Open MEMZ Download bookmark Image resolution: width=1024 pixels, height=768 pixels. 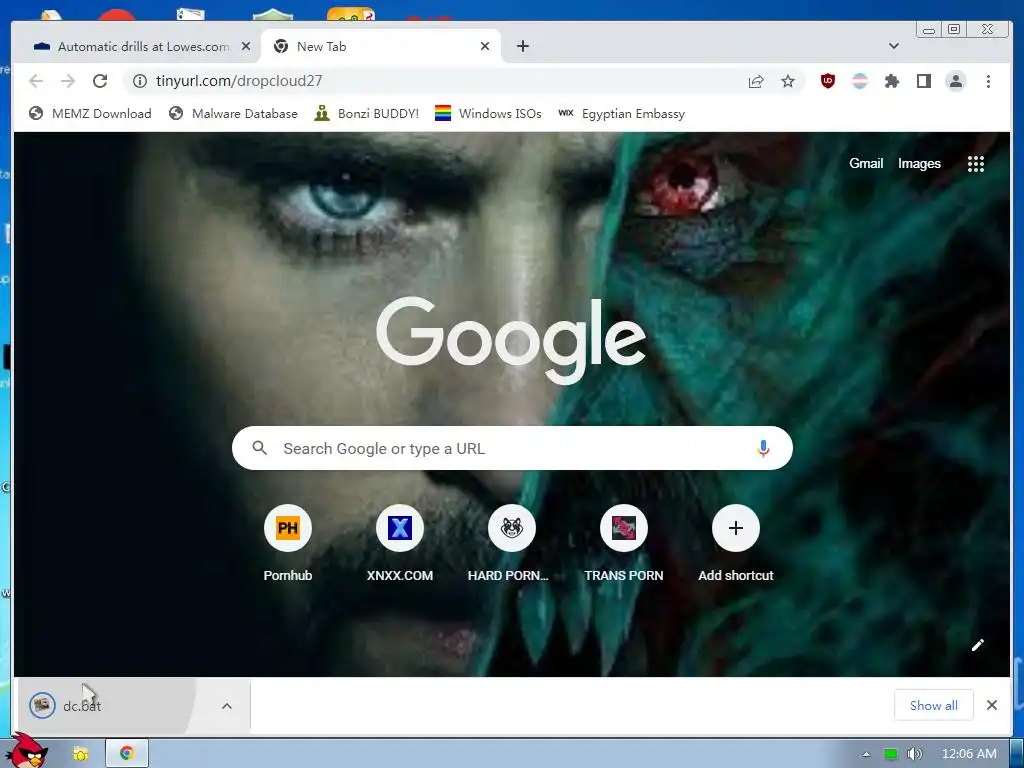(x=90, y=114)
